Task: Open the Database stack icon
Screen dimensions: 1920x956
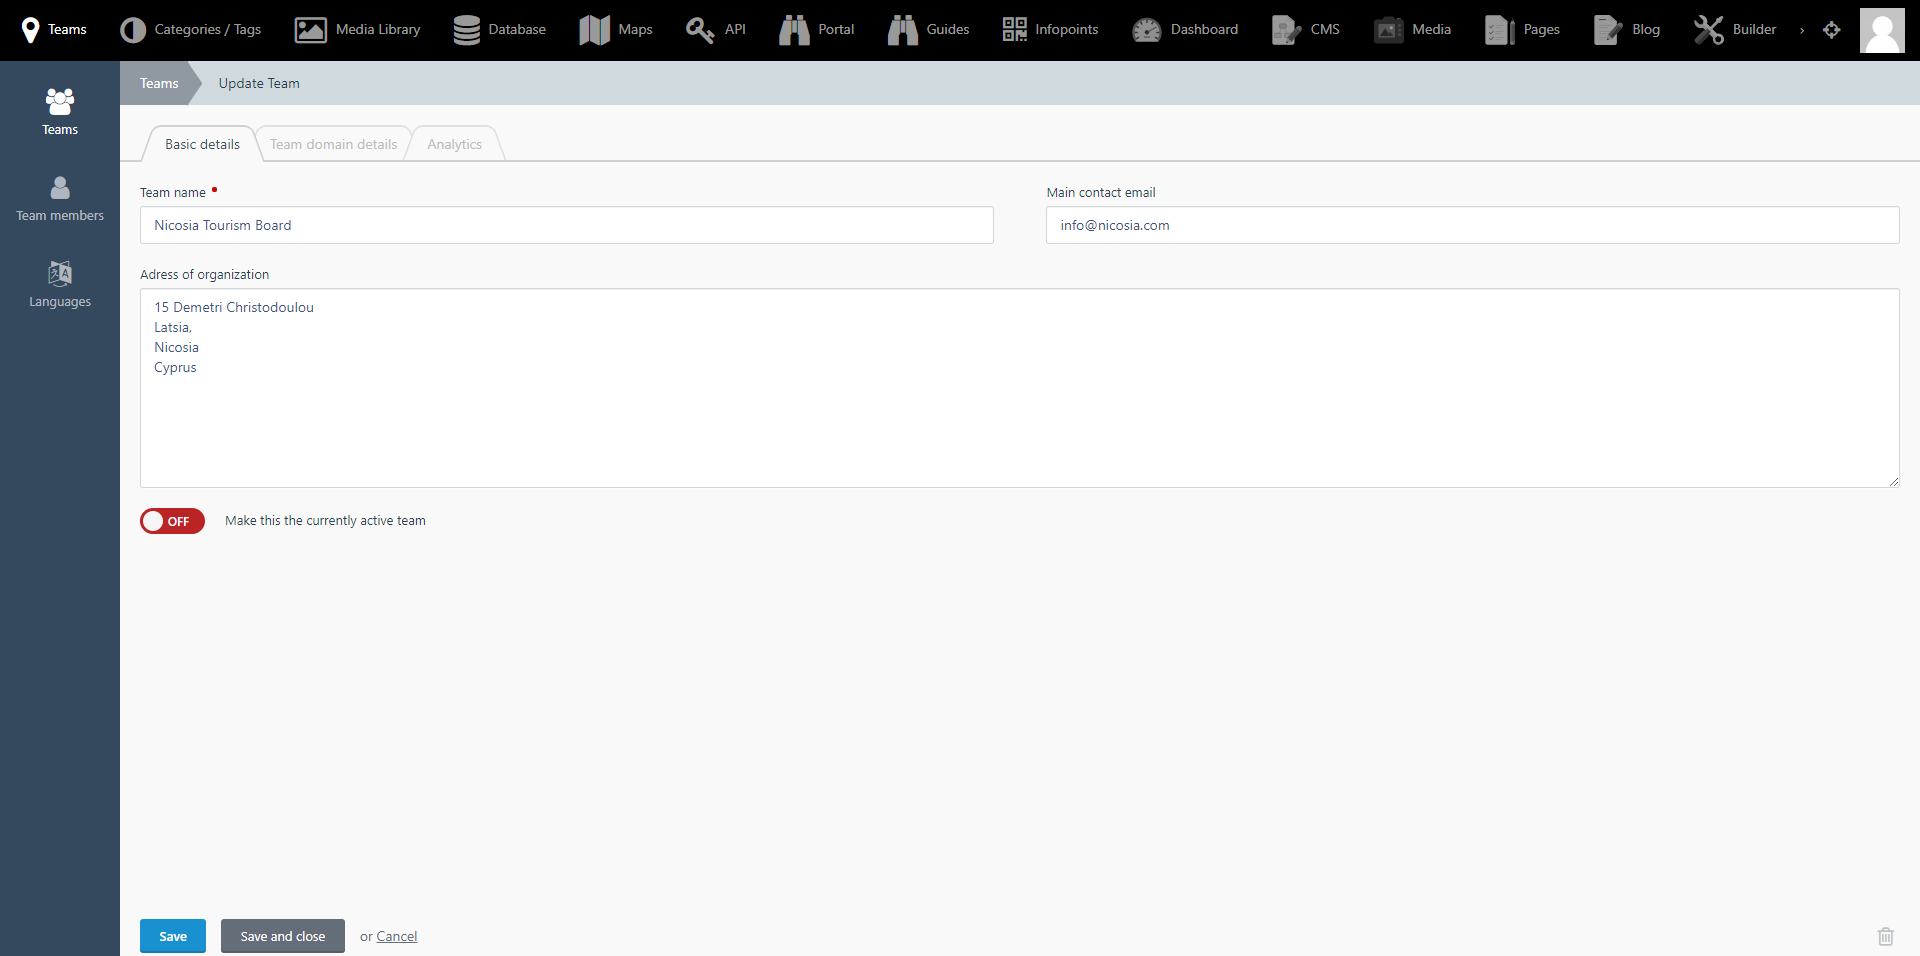Action: (x=466, y=30)
